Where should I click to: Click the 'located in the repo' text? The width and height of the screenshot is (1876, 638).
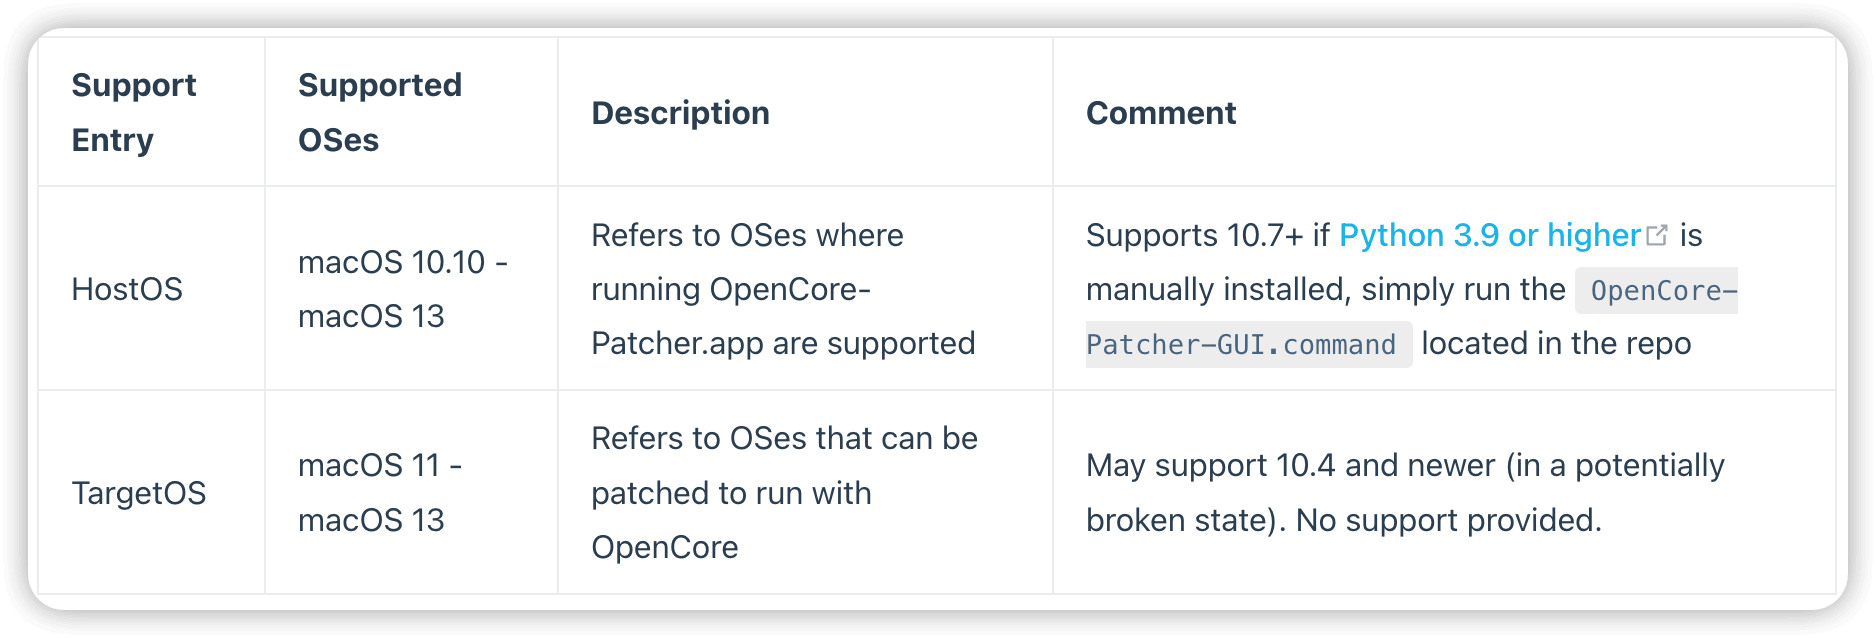[1556, 343]
